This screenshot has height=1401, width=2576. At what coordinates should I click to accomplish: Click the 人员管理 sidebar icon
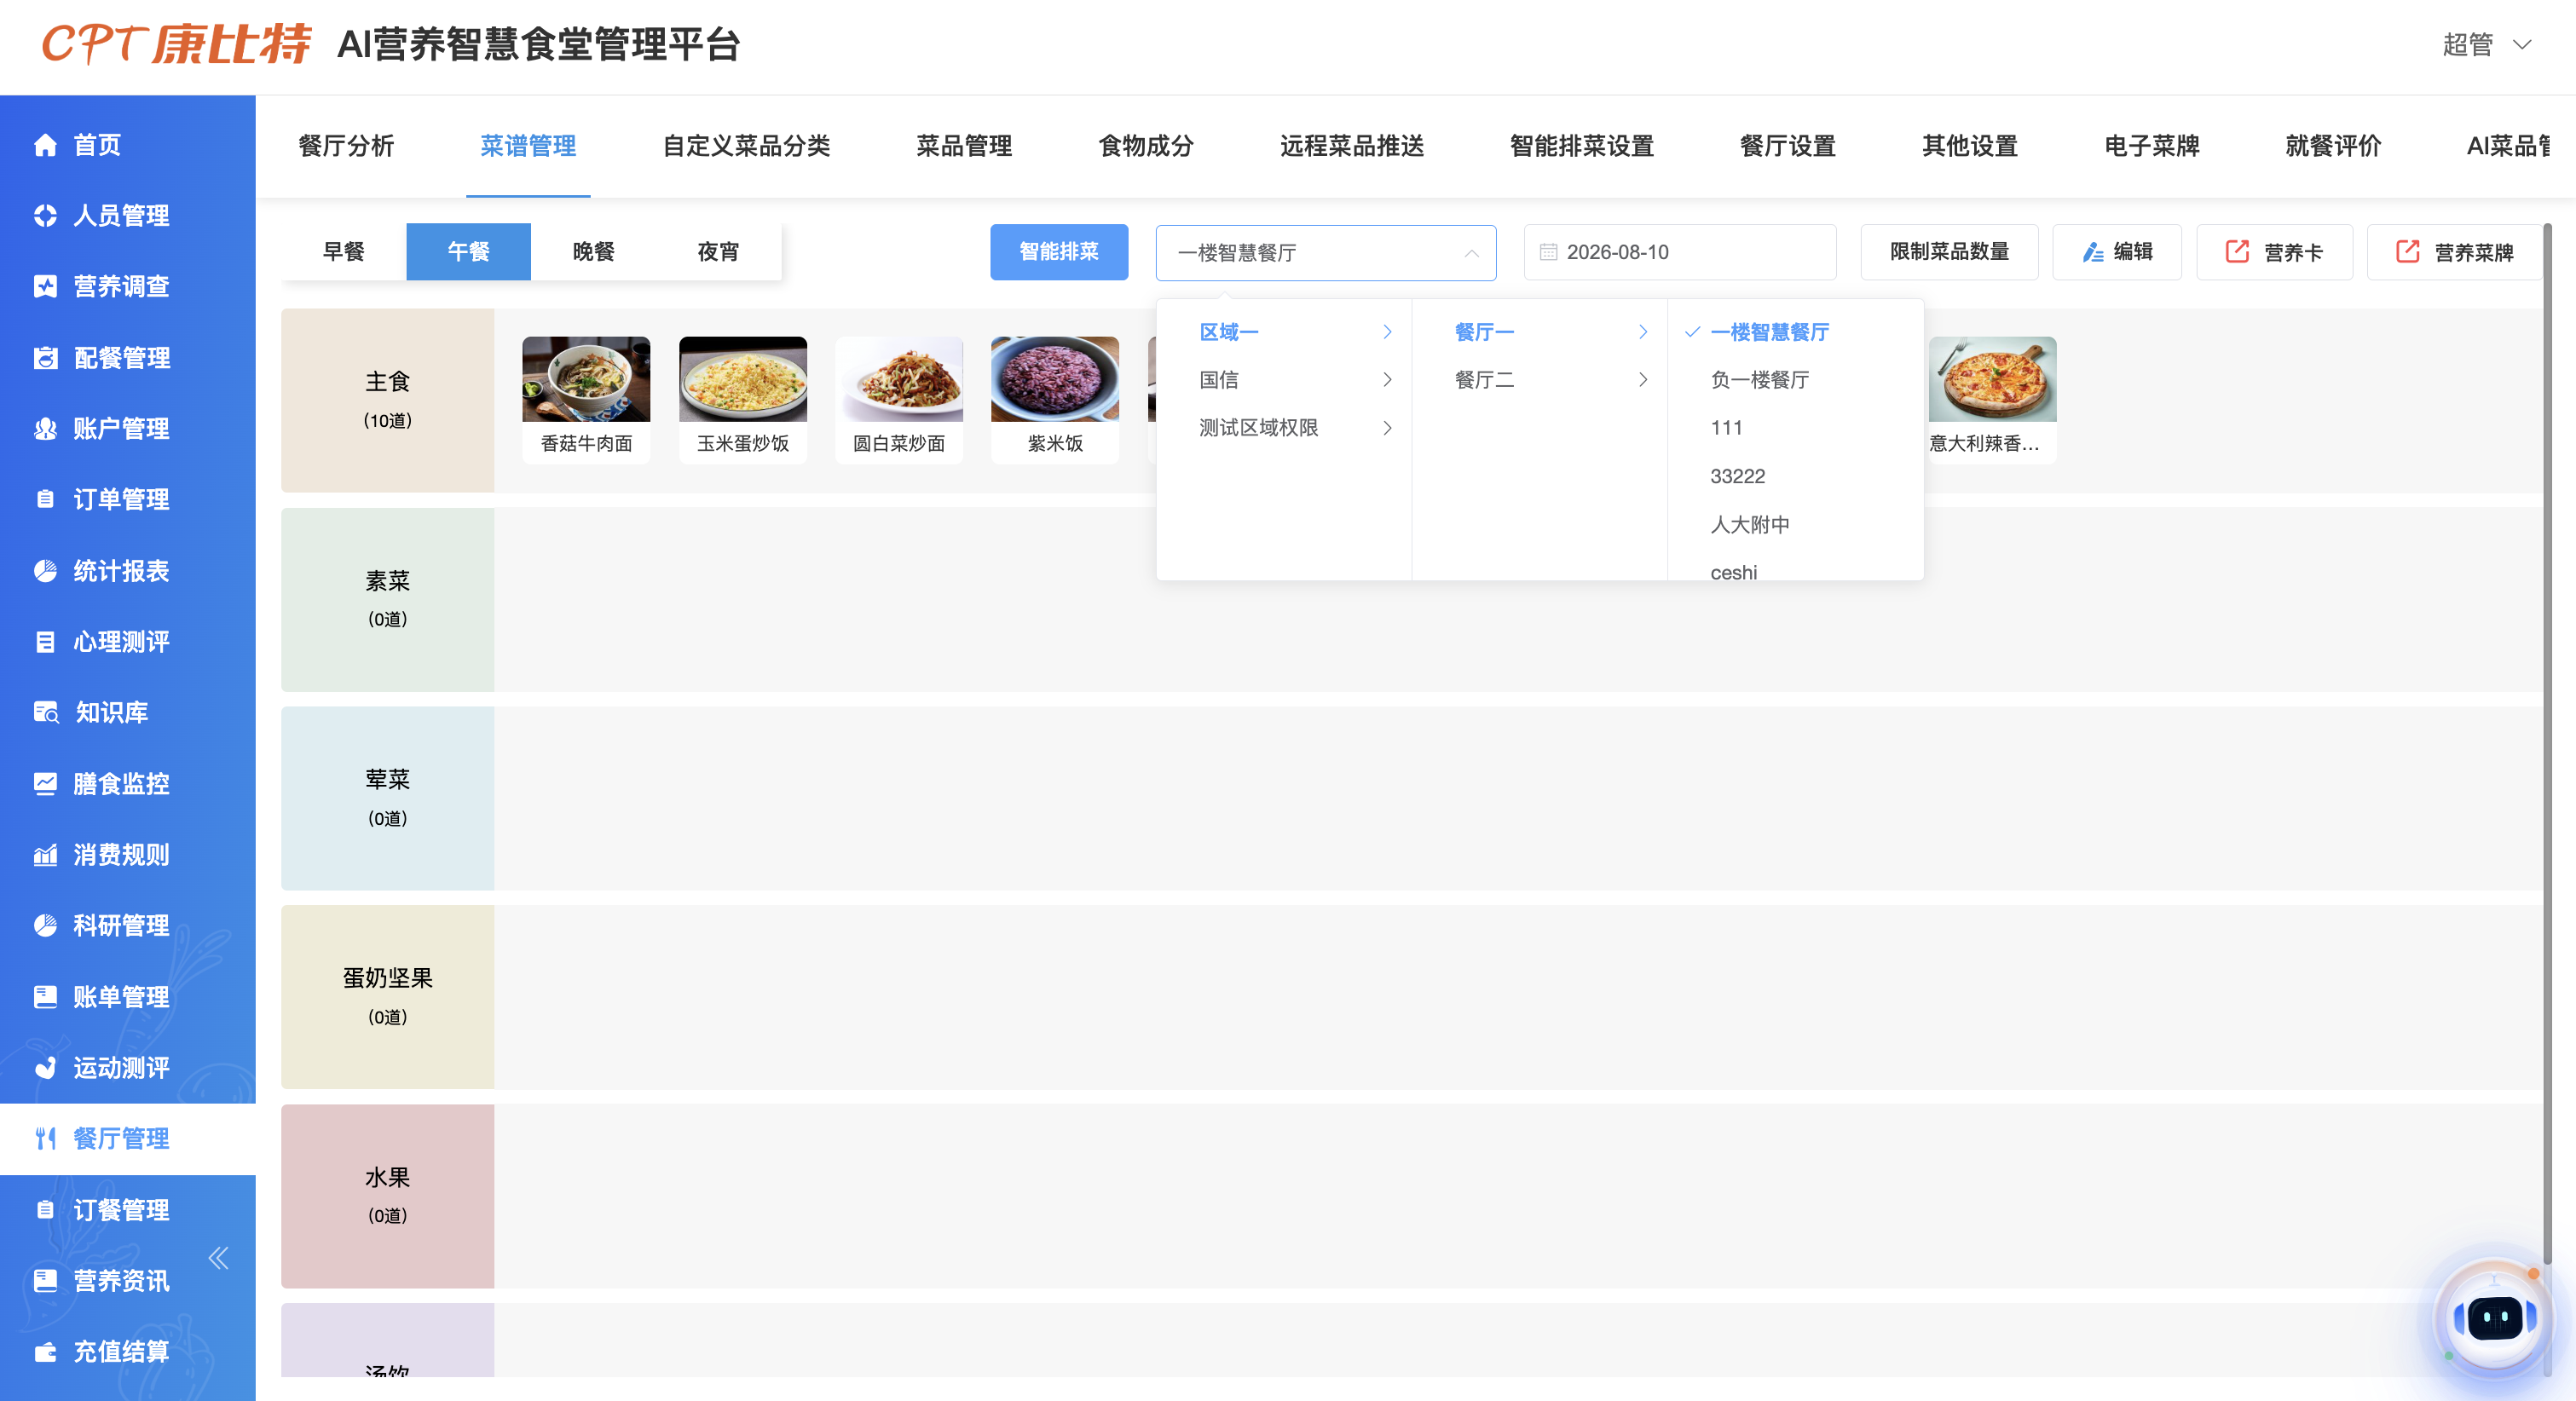coord(45,216)
